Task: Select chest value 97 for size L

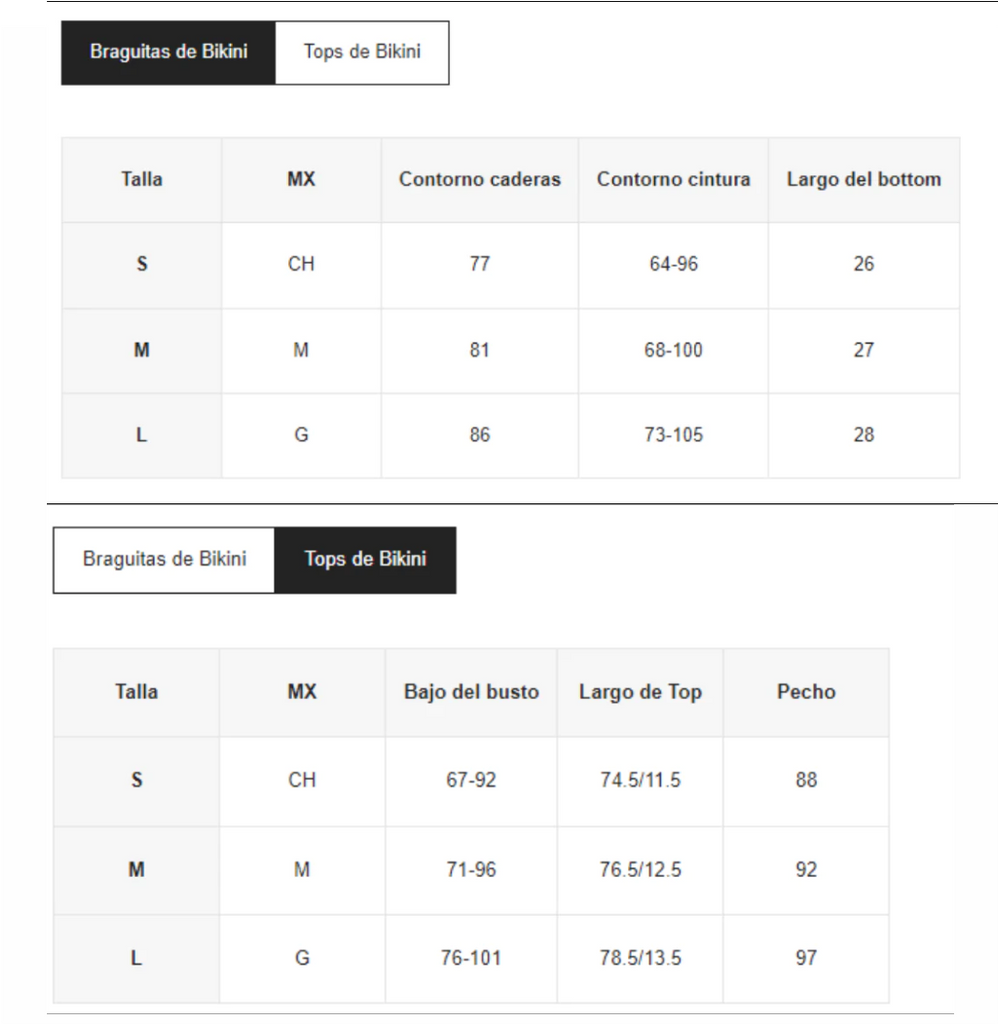Action: click(806, 958)
